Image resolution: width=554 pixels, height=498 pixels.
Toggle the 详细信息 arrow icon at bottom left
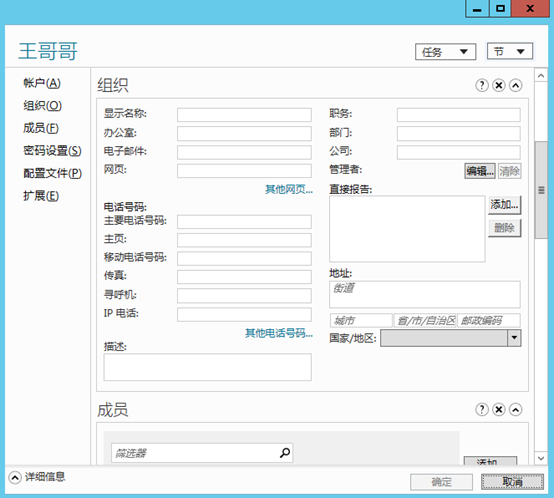15,478
